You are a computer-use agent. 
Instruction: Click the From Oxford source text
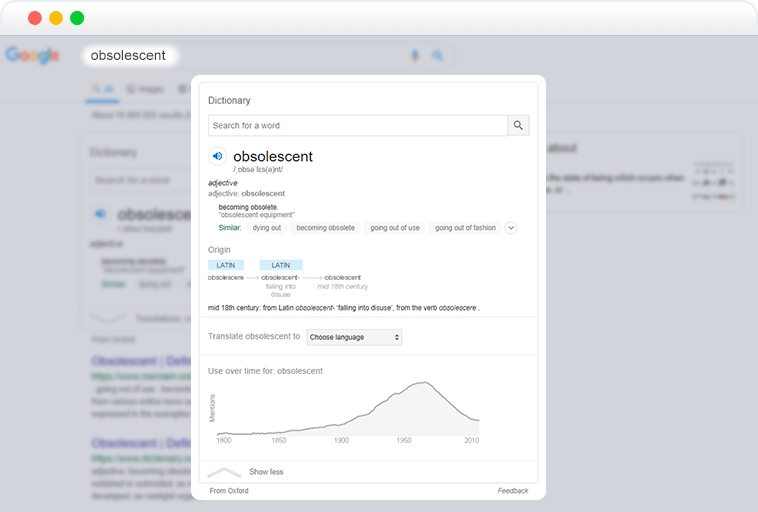[229, 491]
